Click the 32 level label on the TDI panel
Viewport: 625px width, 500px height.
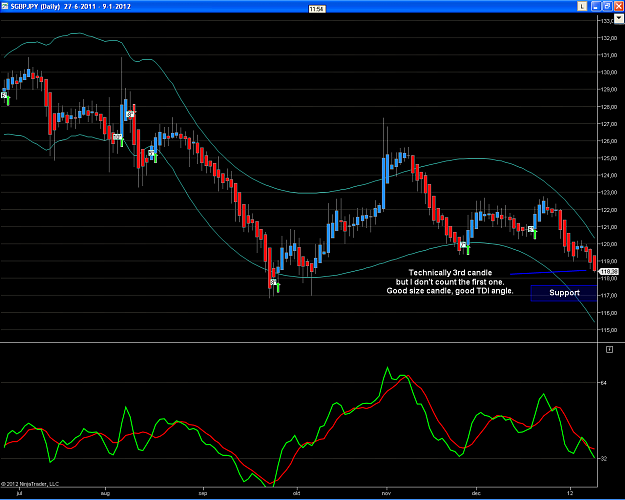tap(603, 459)
